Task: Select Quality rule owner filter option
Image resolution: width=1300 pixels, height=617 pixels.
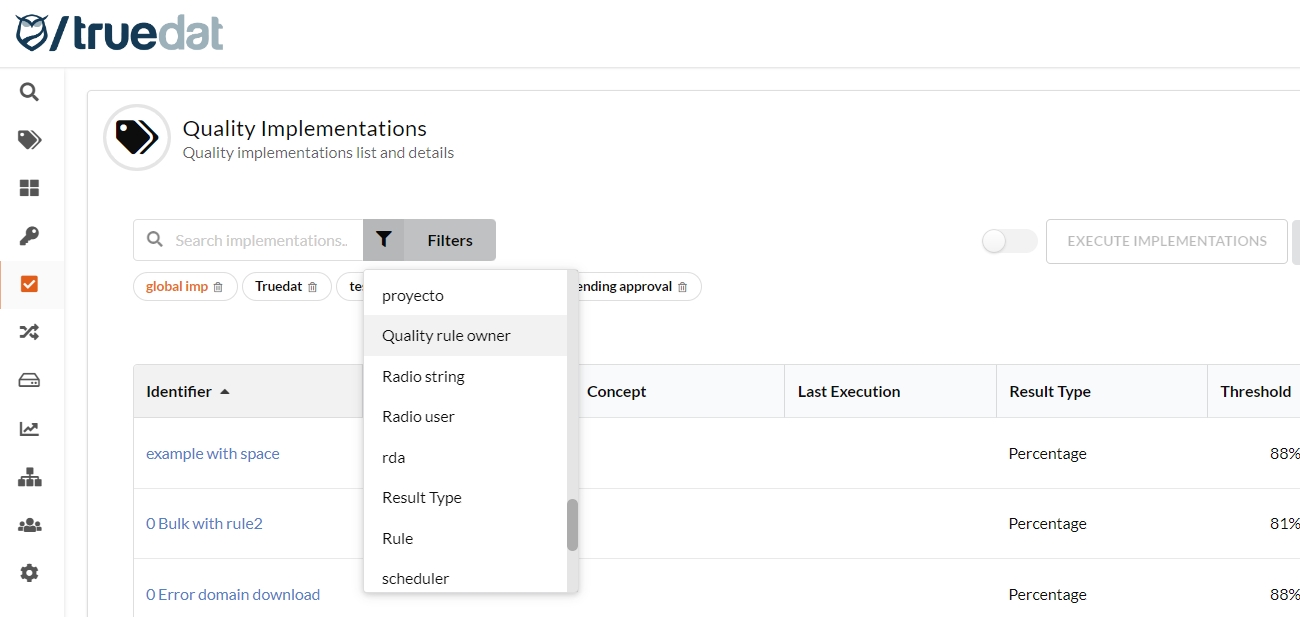Action: pyautogui.click(x=446, y=336)
